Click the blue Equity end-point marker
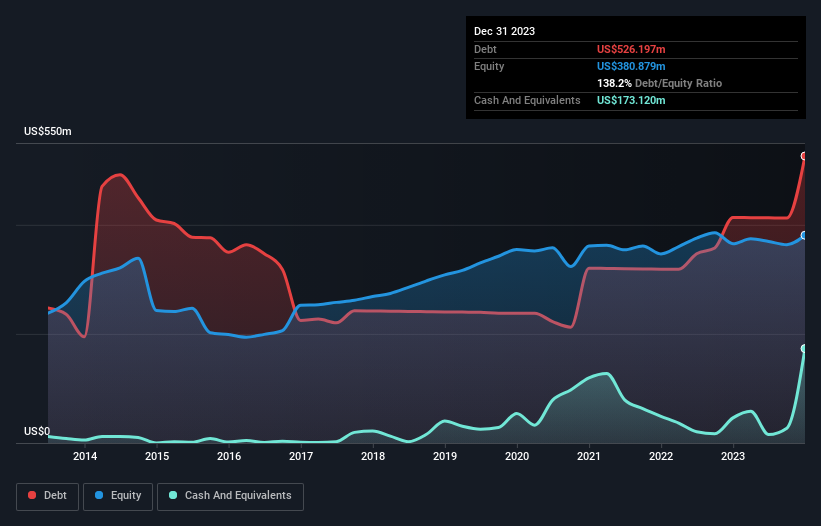The height and width of the screenshot is (526, 821). 804,236
